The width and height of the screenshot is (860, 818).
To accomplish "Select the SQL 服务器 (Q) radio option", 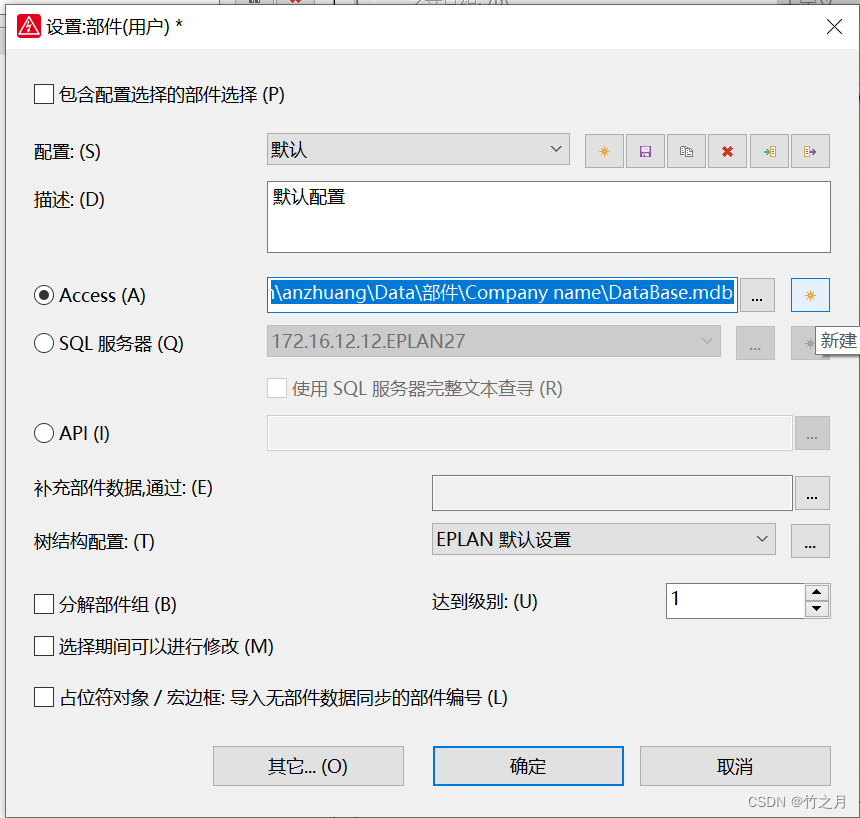I will pos(44,344).
